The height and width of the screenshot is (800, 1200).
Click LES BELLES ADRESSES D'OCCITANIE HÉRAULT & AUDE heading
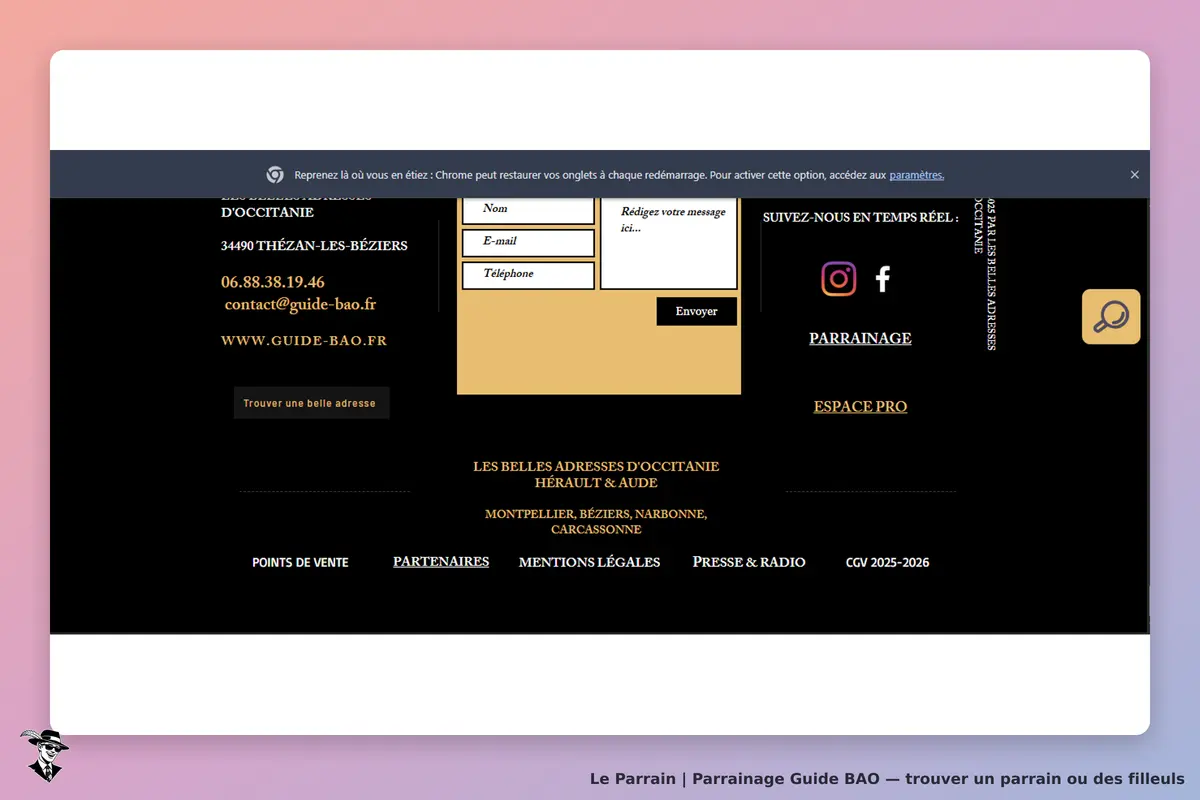tap(596, 475)
